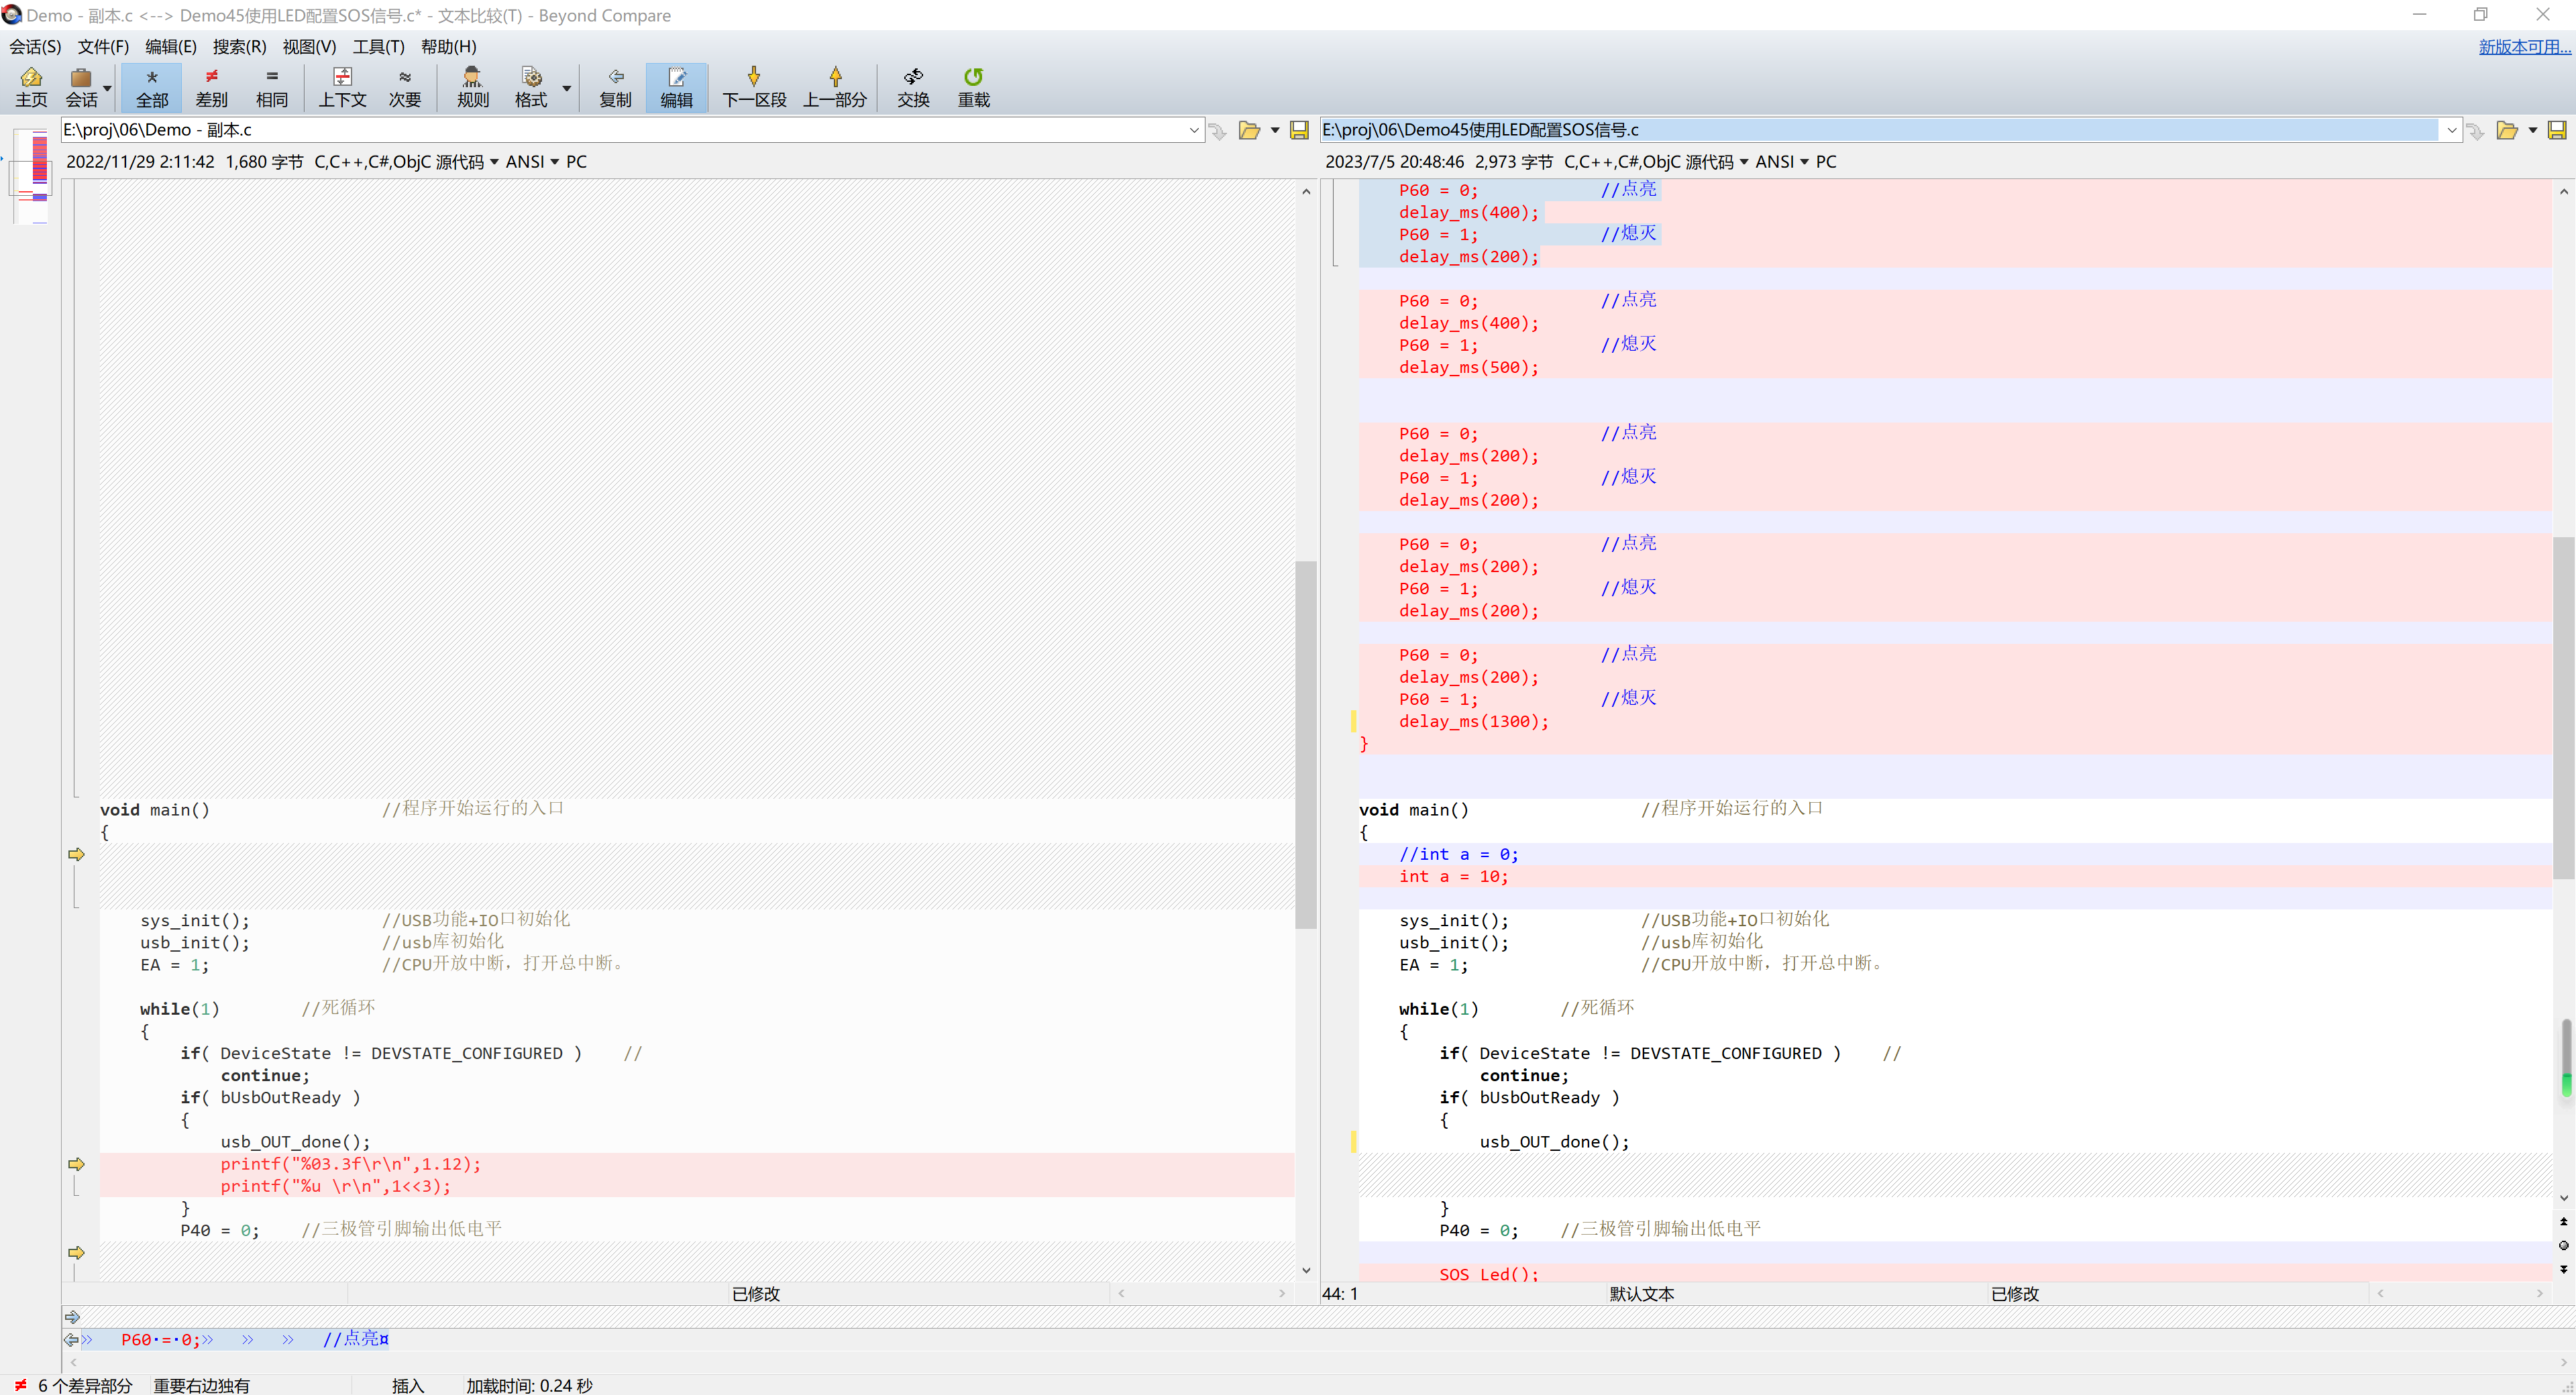
Task: Click right pane next difference arrow button
Action: click(2563, 1269)
